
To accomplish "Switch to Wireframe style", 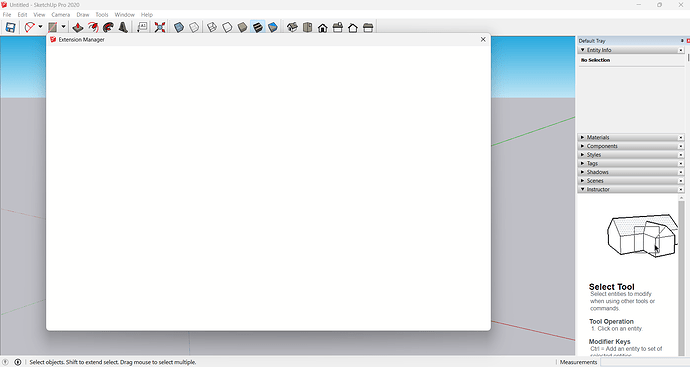I will pos(212,27).
